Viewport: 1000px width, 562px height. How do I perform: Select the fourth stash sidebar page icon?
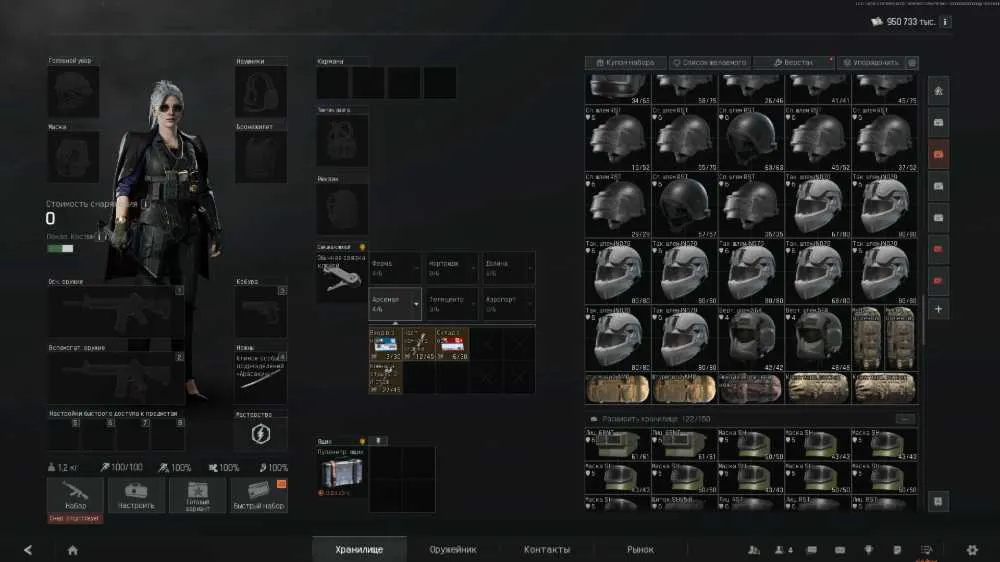pyautogui.click(x=939, y=186)
